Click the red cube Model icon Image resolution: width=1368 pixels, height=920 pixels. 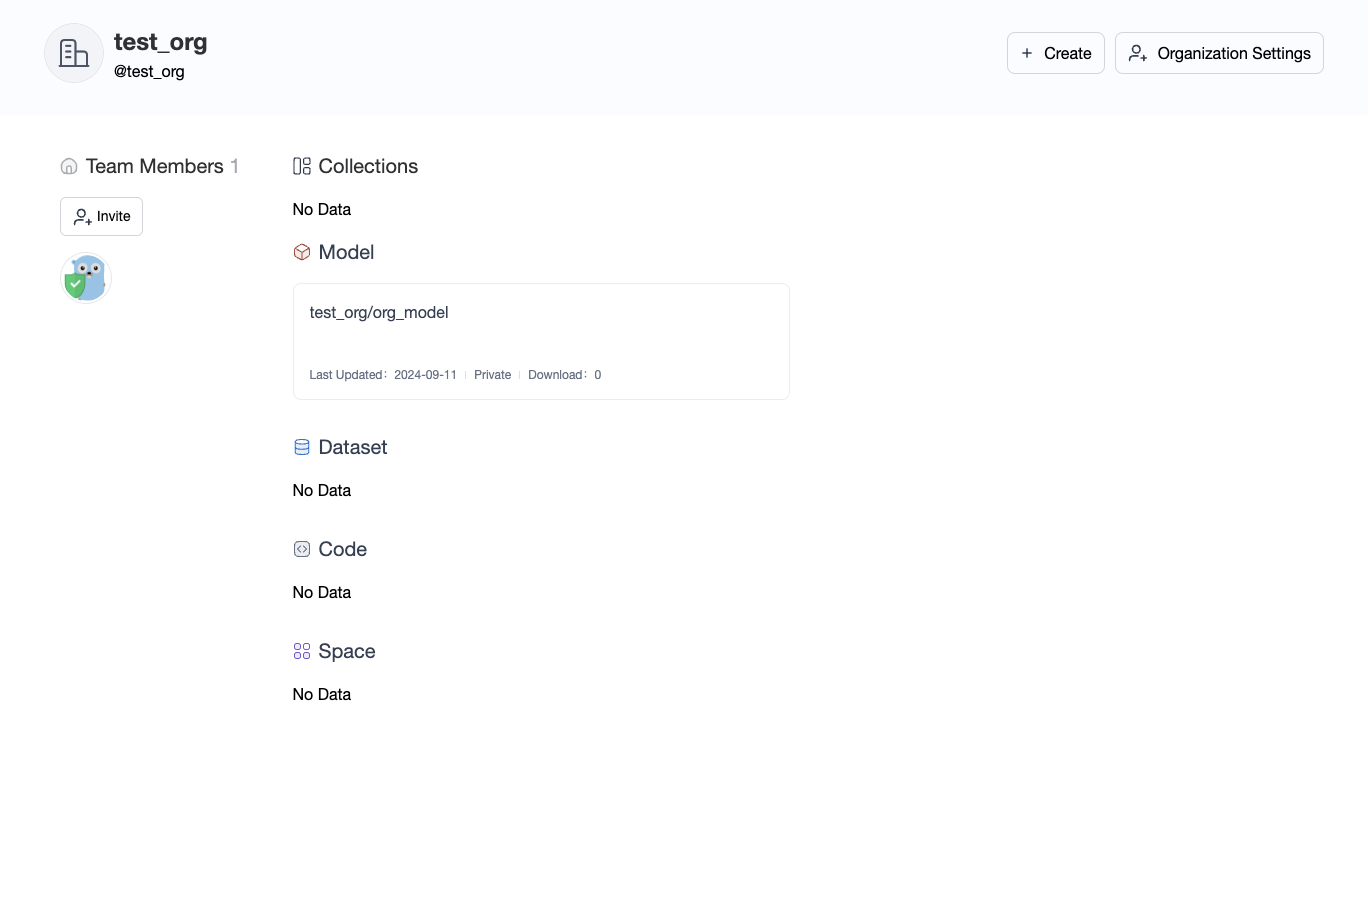302,252
